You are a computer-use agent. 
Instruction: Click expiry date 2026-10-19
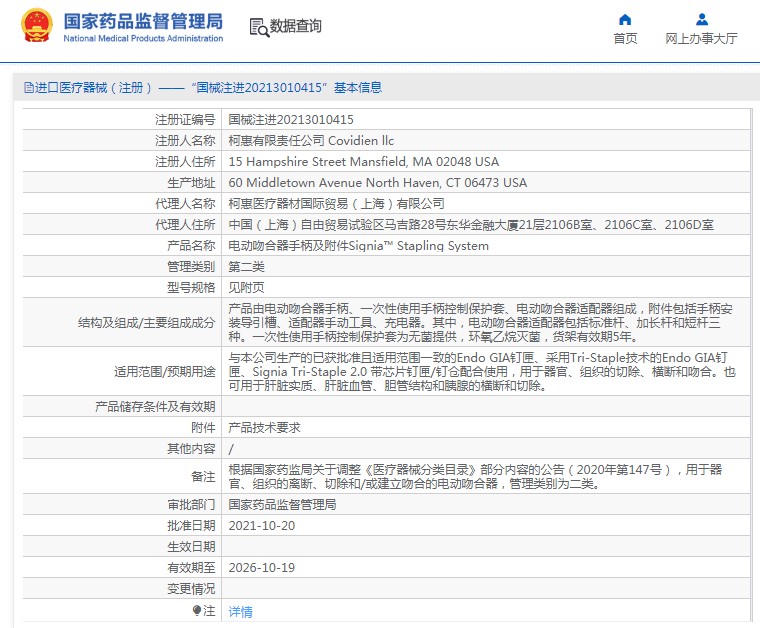point(262,568)
